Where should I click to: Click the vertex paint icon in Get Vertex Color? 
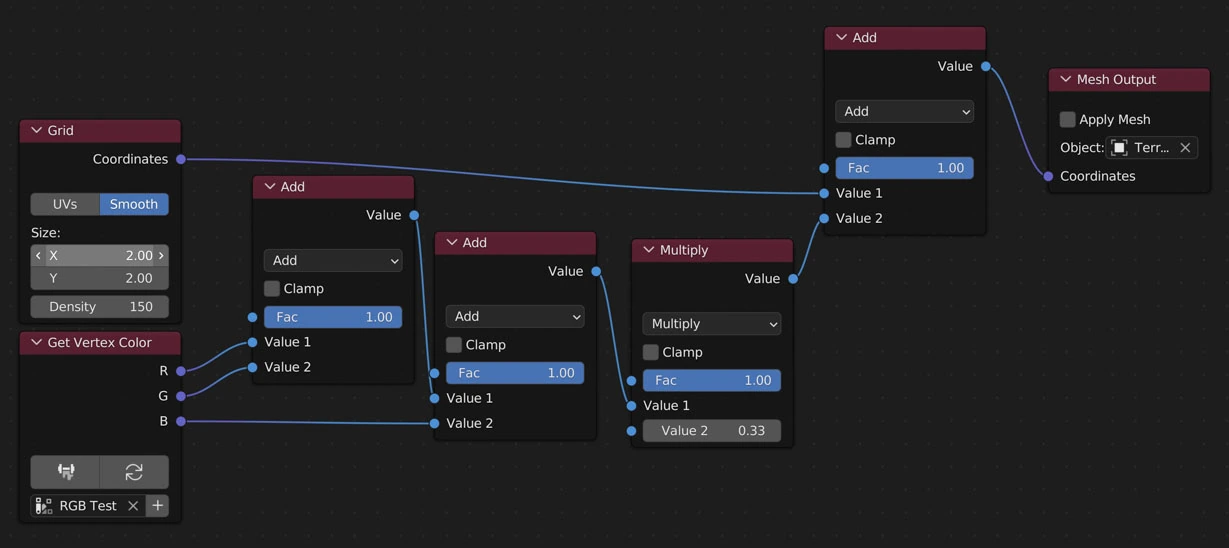pos(66,472)
